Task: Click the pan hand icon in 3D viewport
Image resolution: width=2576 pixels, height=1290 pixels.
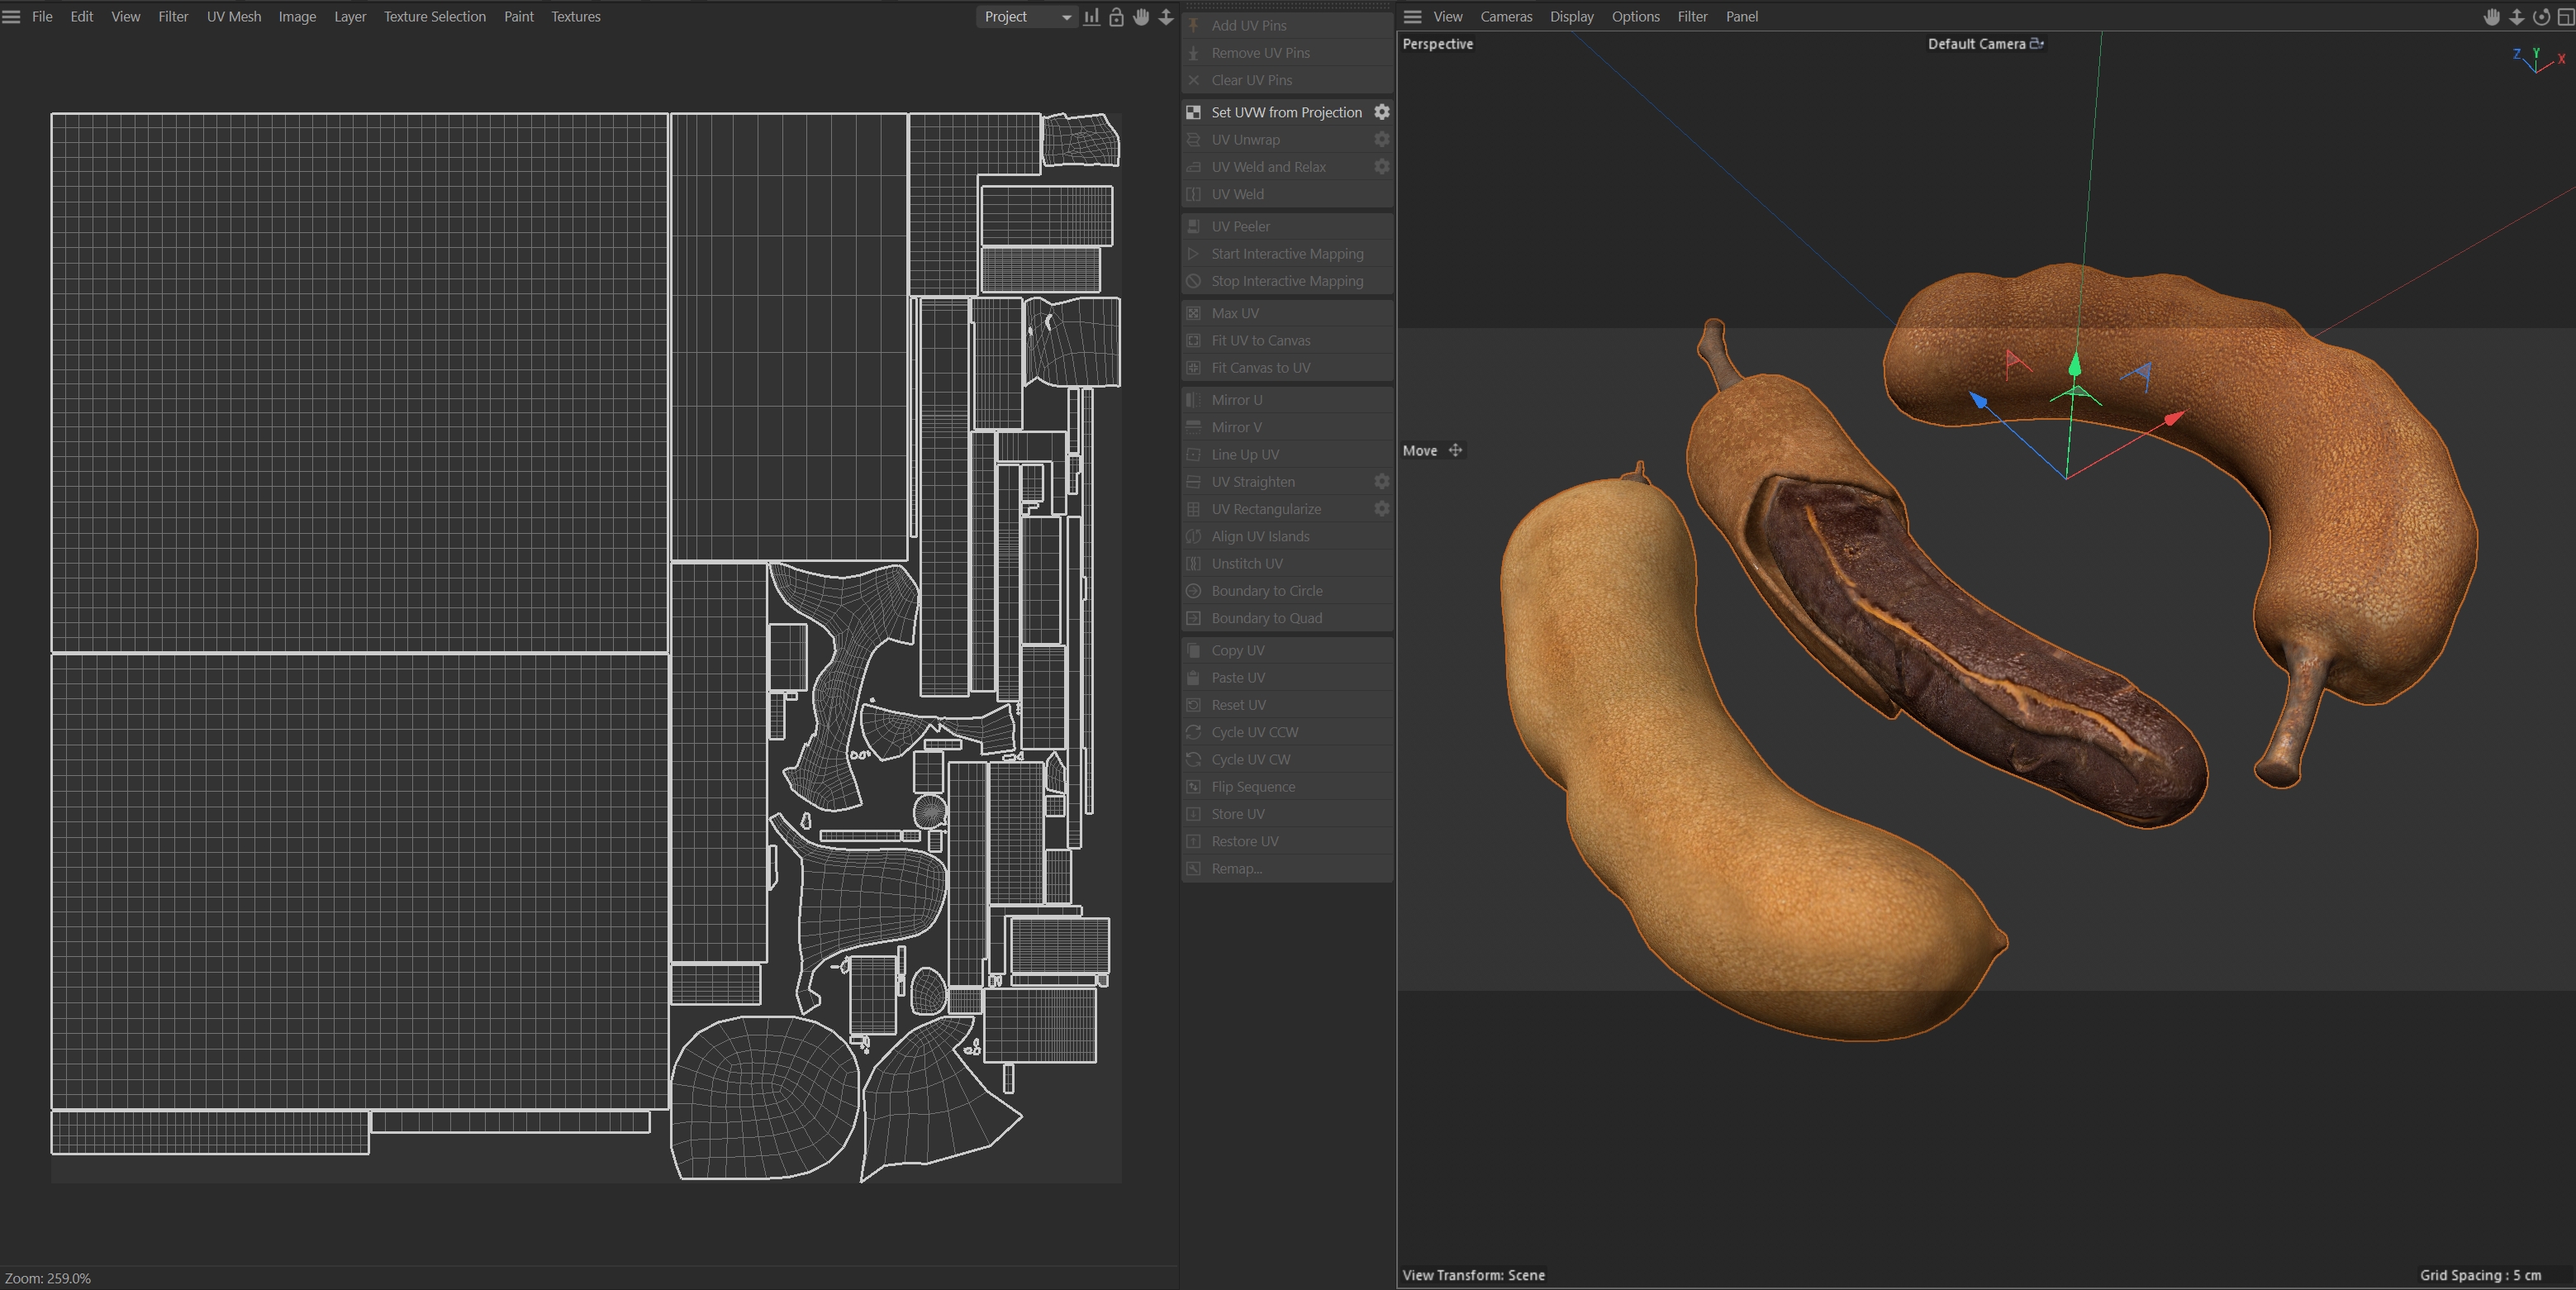Action: tap(2492, 17)
